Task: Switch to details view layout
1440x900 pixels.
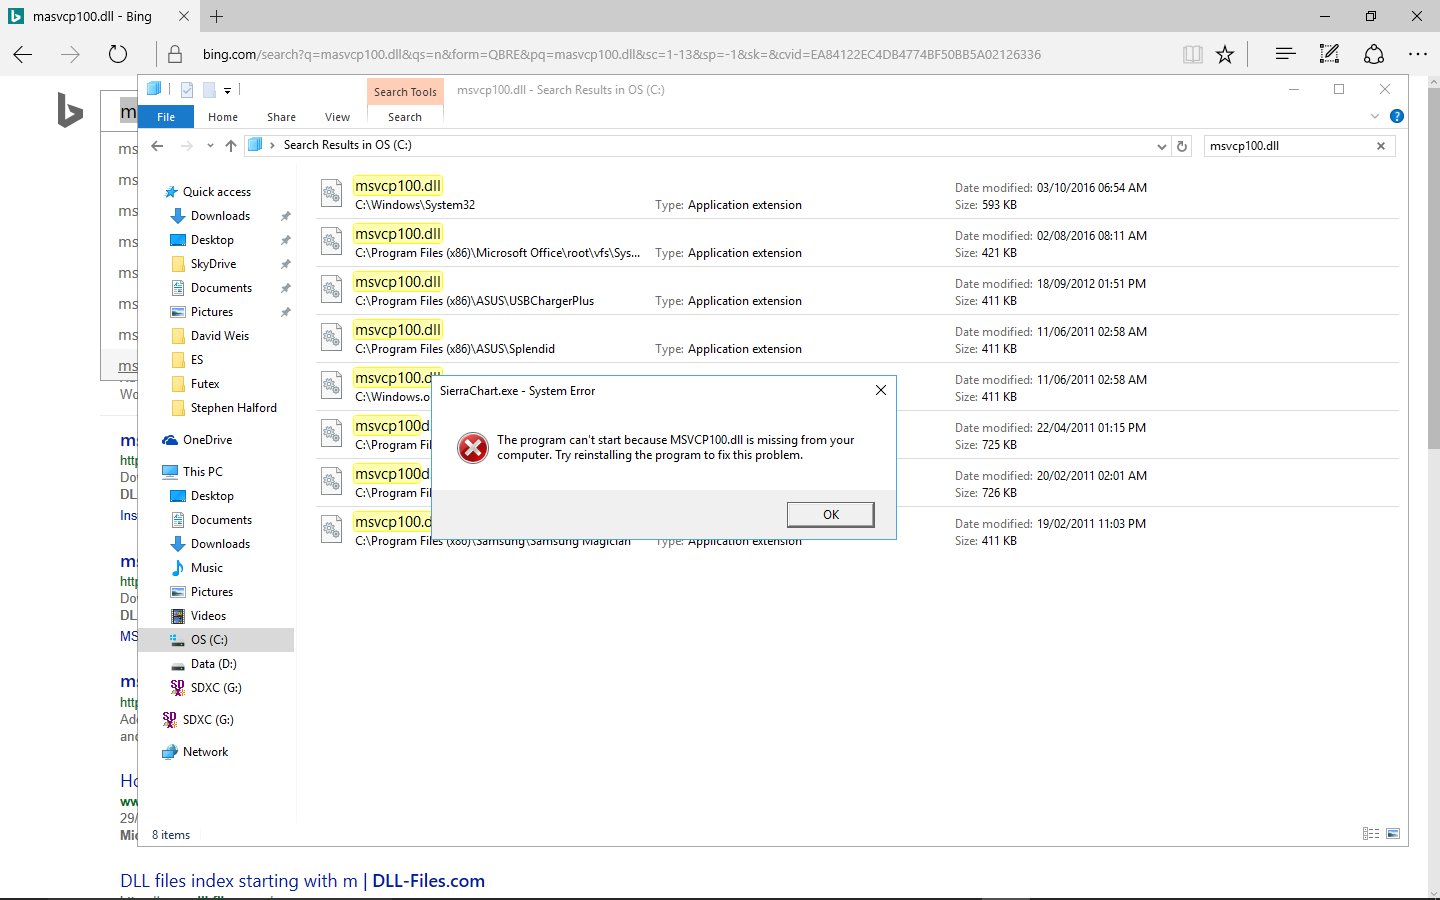Action: [1371, 834]
